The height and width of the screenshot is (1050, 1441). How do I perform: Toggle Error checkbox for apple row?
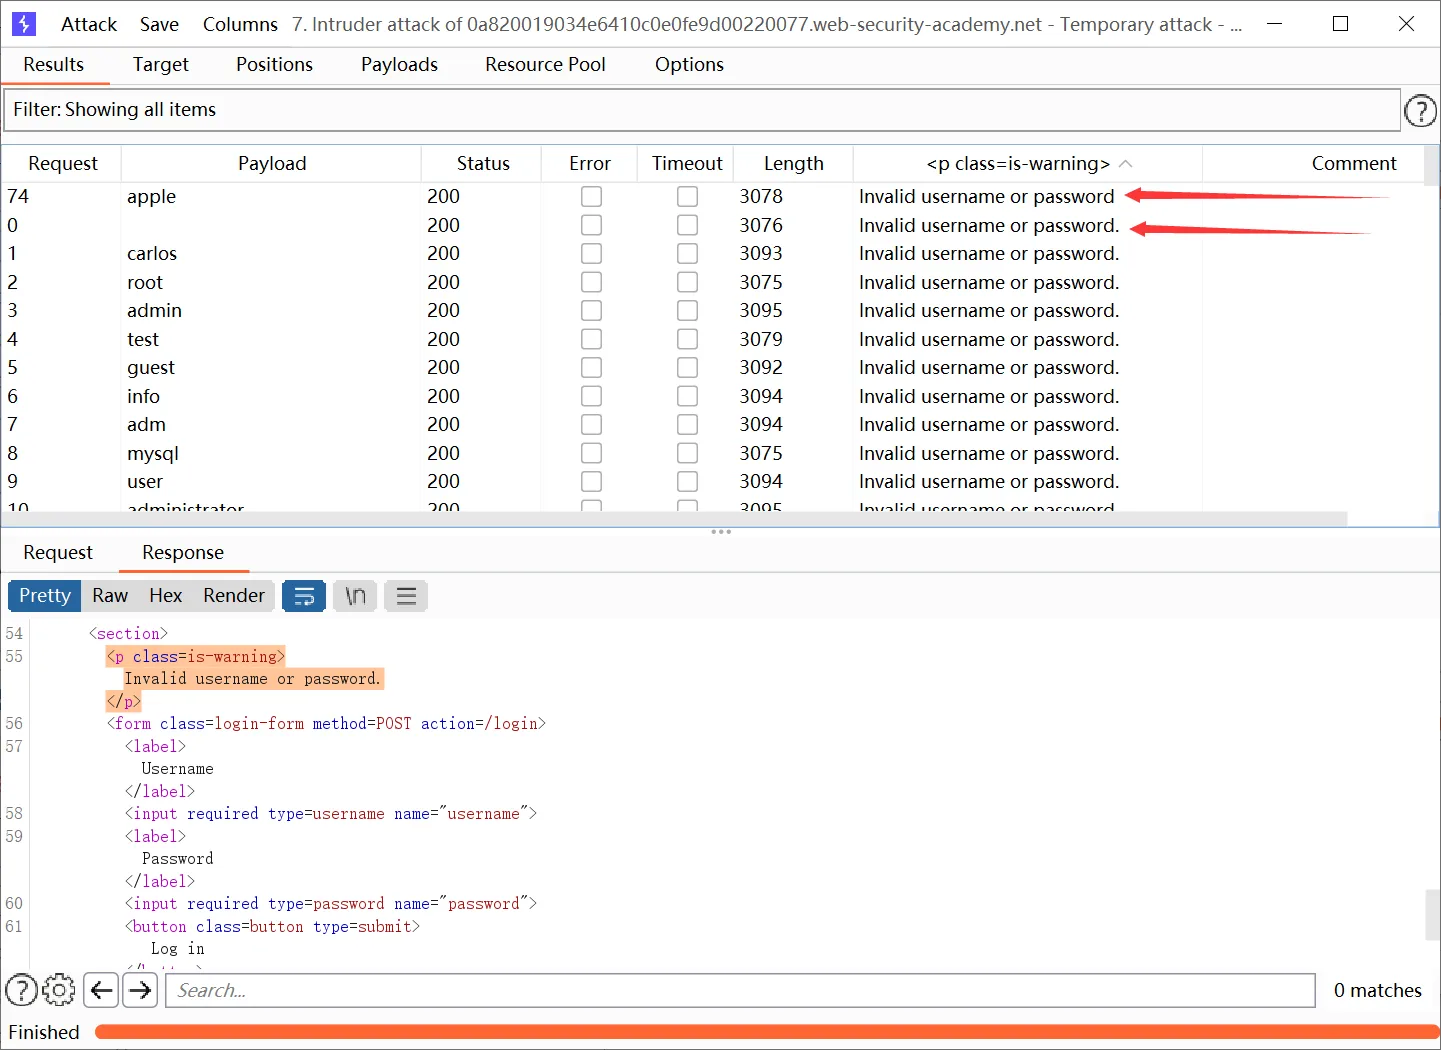591,197
